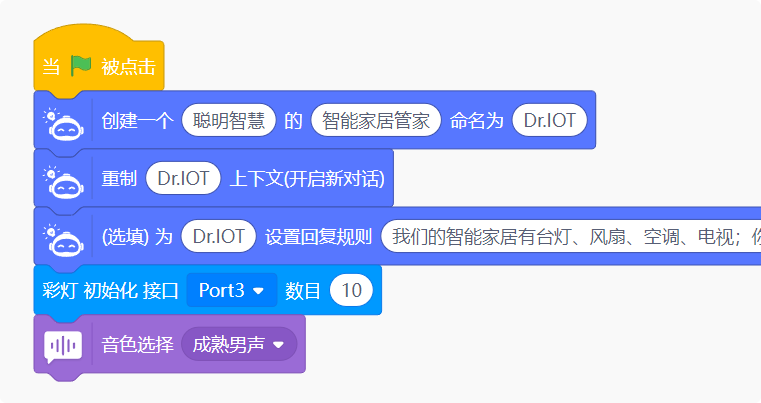
Task: Click the green flag icon in hat block
Action: point(81,66)
